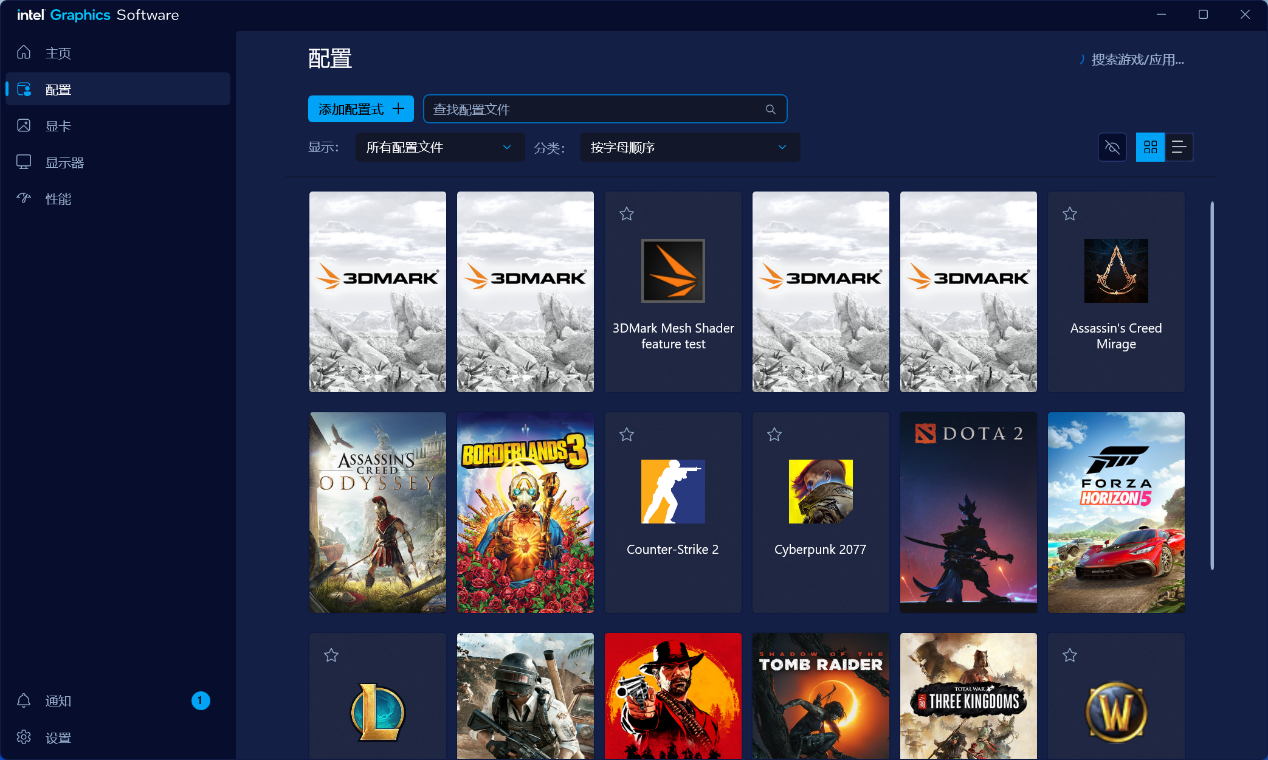
Task: Open the League of Legends icon
Action: tap(378, 713)
